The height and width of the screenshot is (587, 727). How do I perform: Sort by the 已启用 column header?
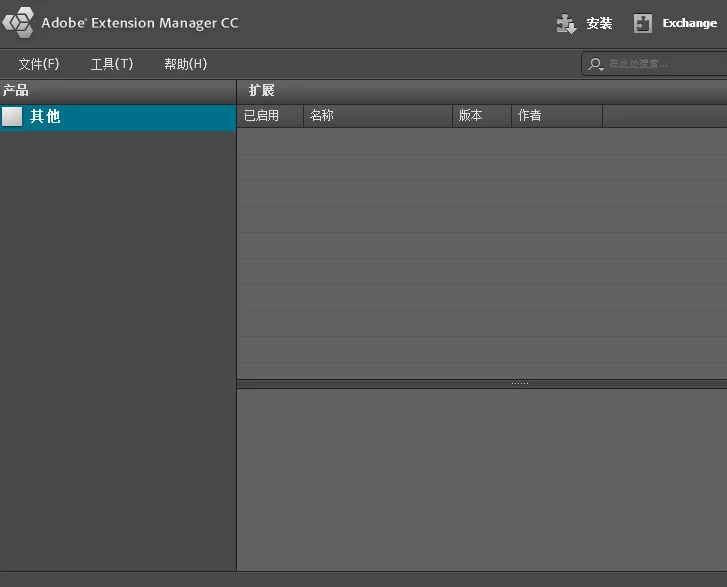270,115
